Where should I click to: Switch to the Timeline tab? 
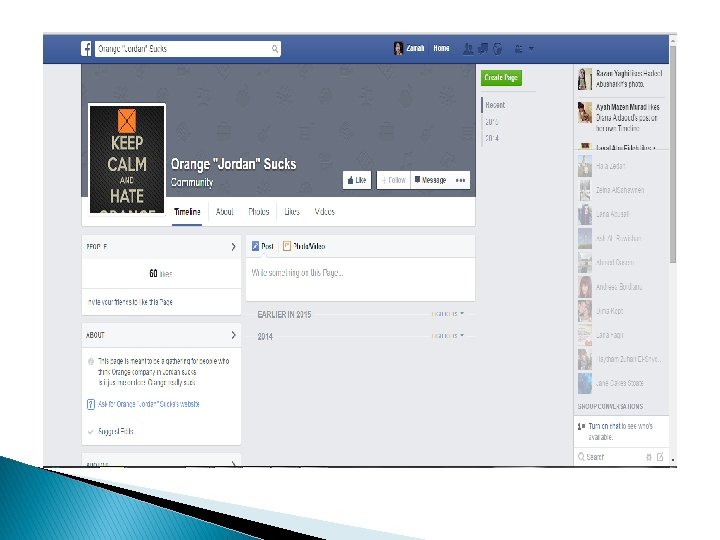coord(187,212)
